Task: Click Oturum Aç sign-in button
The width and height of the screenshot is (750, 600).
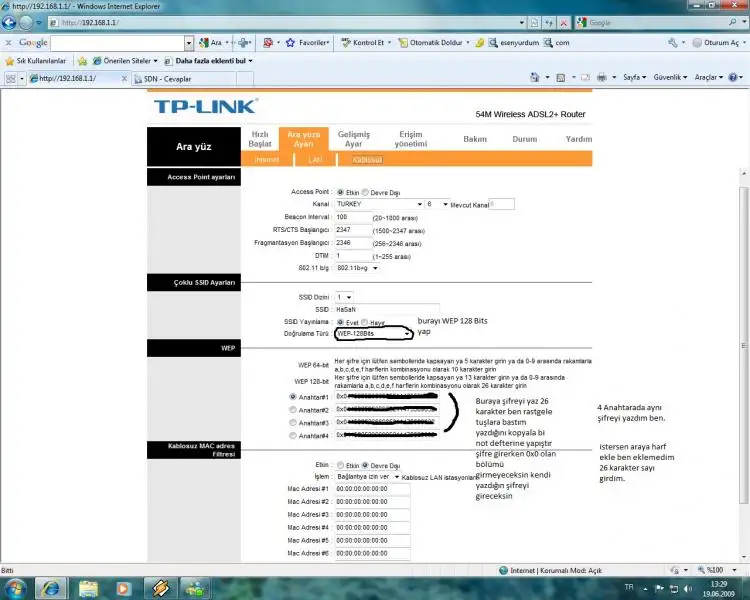Action: tap(716, 43)
